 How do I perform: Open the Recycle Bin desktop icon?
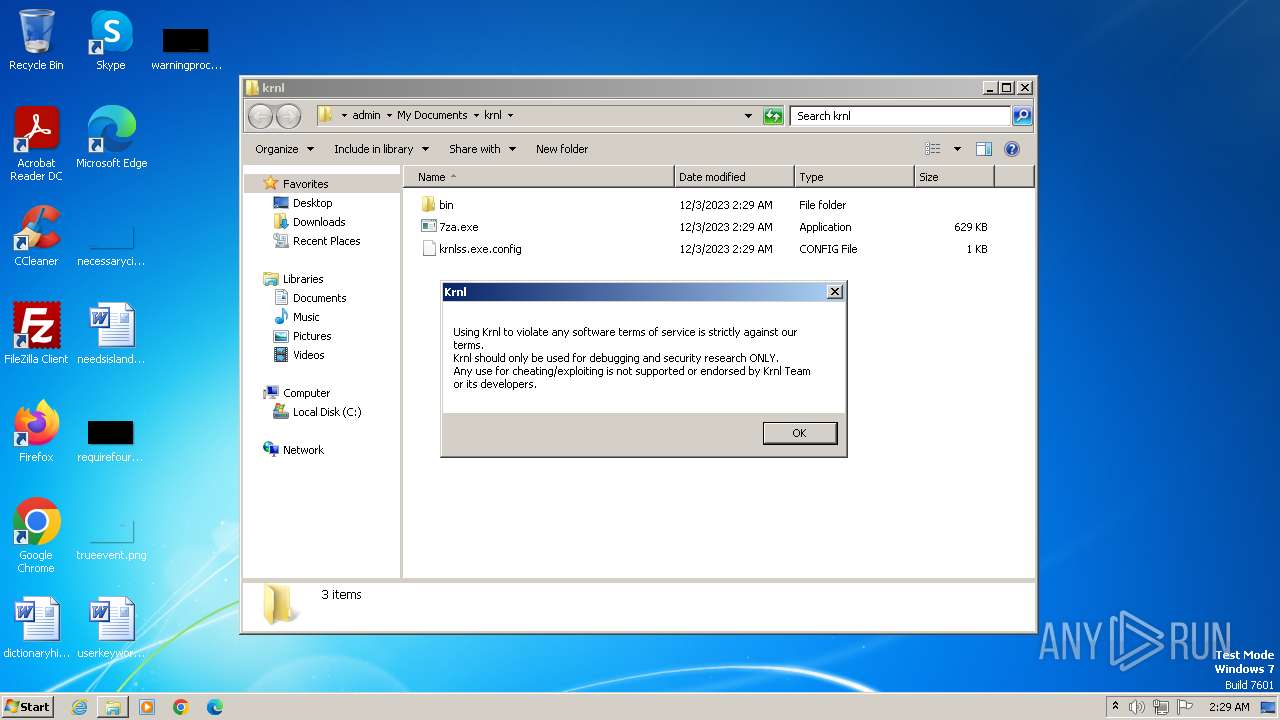[x=36, y=40]
